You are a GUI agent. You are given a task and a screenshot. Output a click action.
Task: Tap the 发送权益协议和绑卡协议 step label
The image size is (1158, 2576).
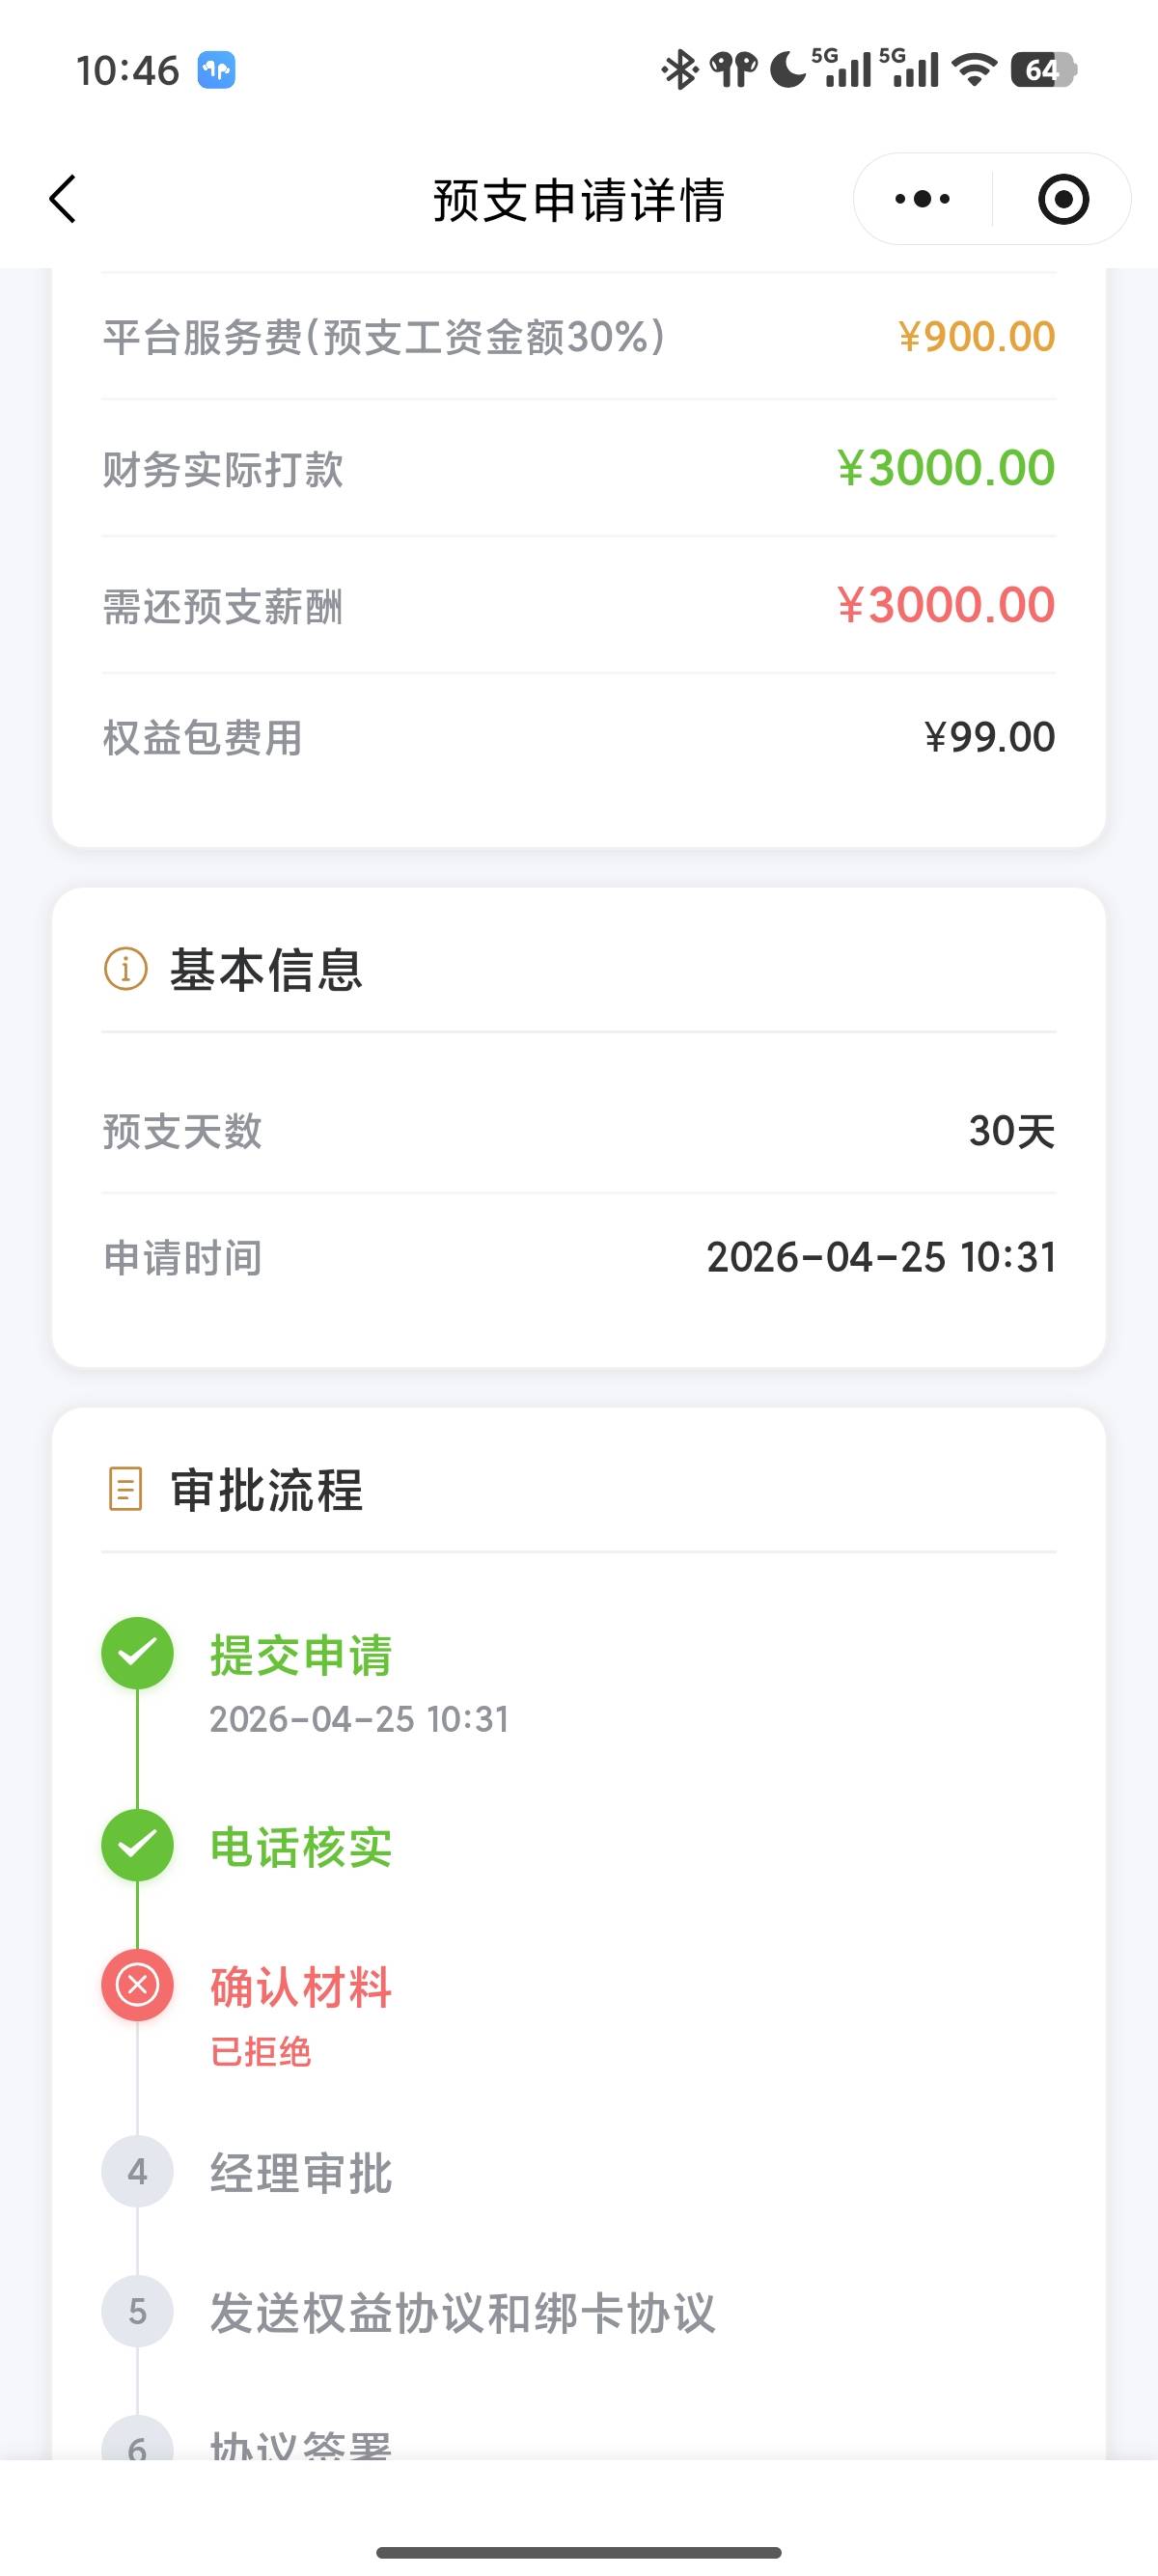coord(462,2313)
